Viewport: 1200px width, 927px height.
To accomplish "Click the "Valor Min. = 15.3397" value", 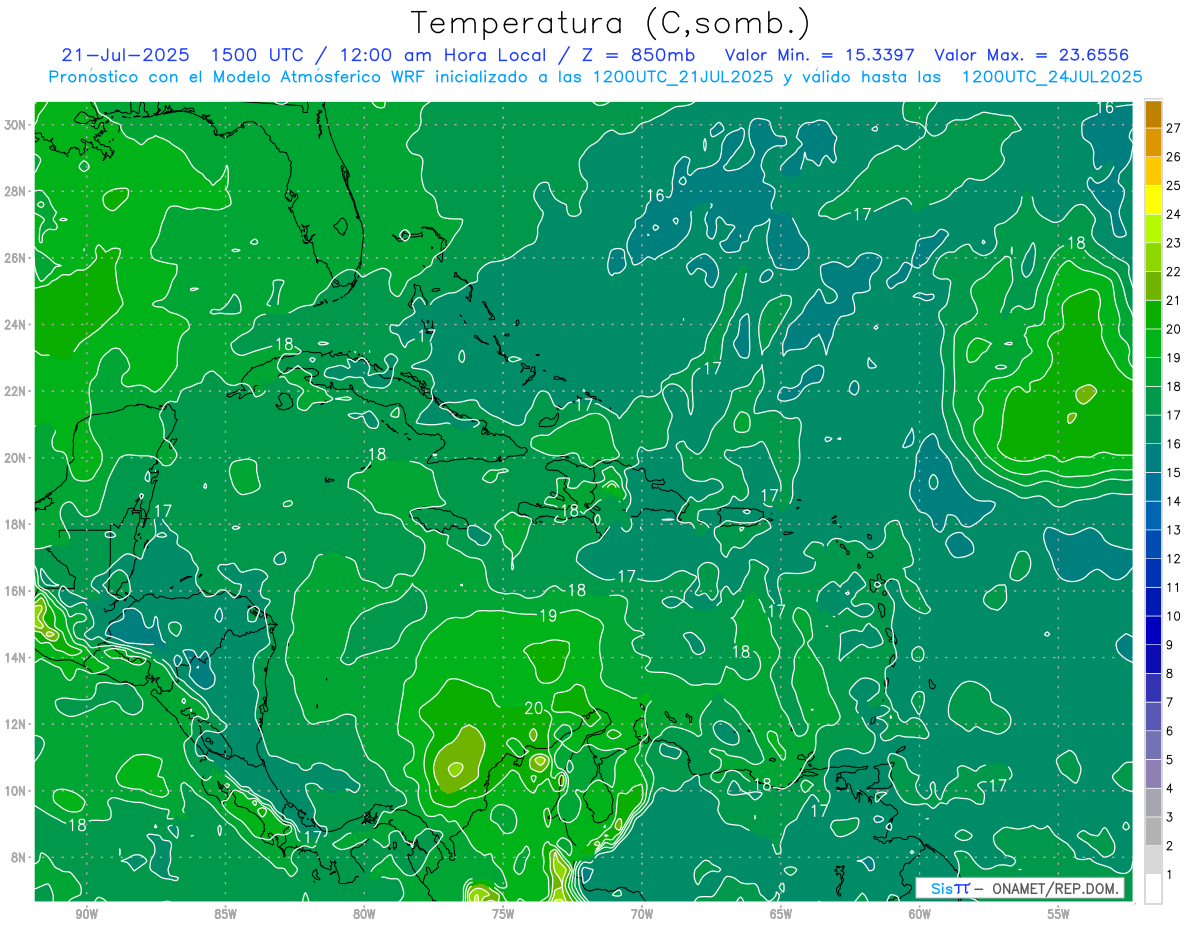I will pyautogui.click(x=819, y=54).
